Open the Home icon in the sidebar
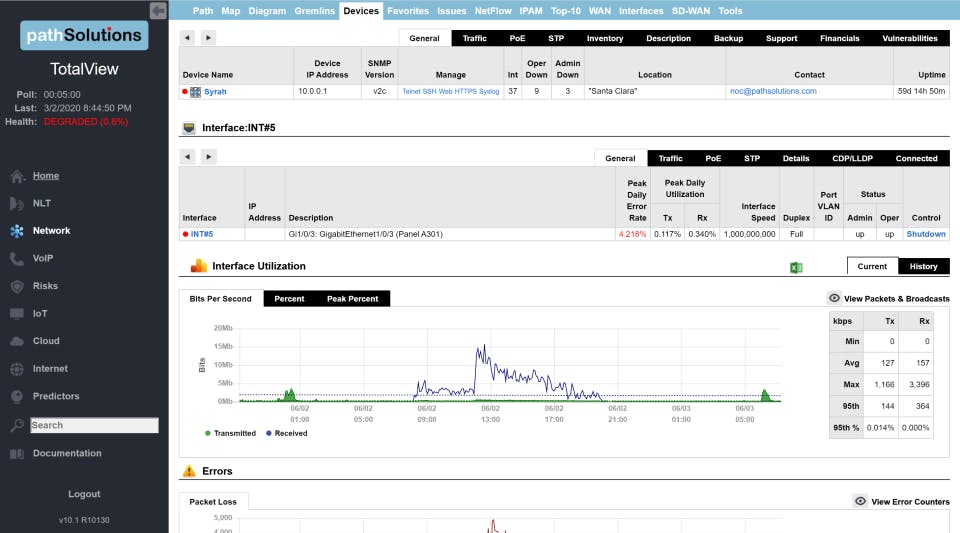 tap(17, 176)
